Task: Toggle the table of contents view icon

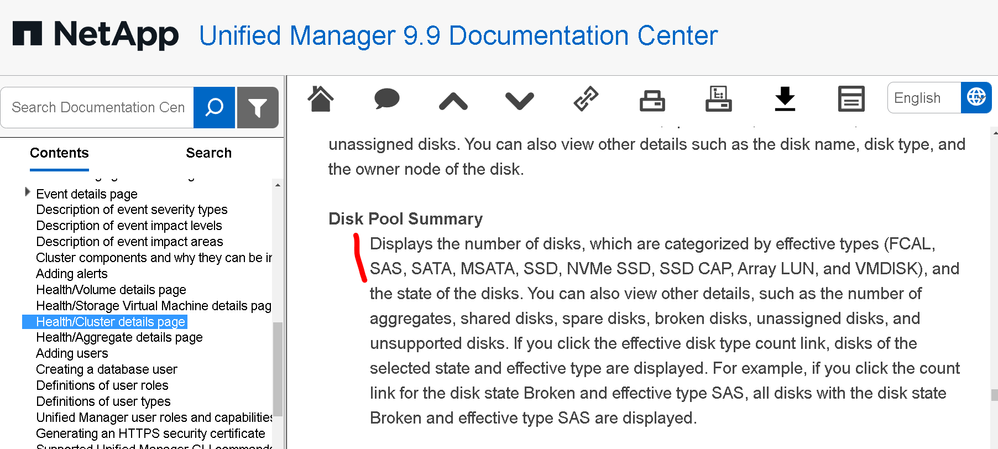Action: [x=851, y=98]
